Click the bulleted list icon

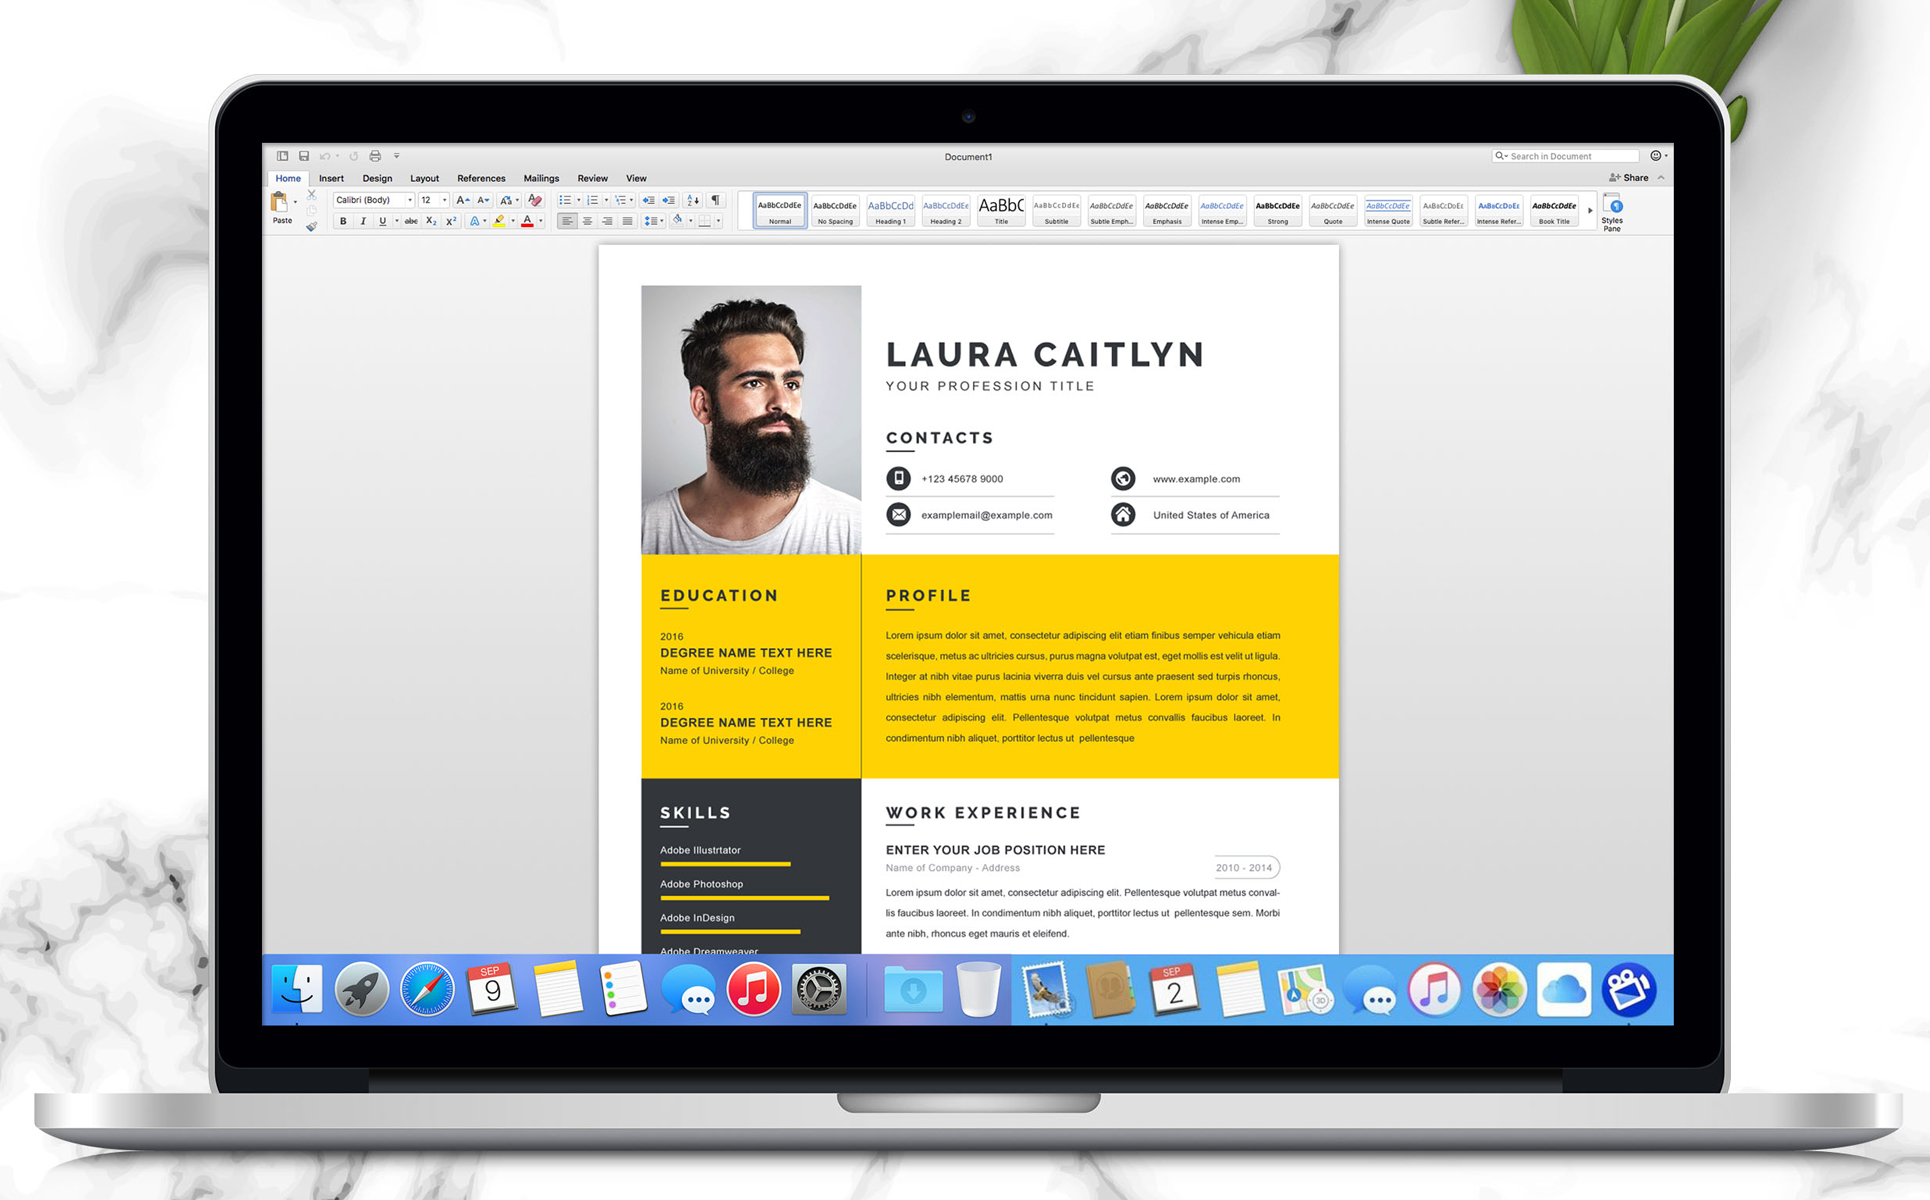(564, 200)
